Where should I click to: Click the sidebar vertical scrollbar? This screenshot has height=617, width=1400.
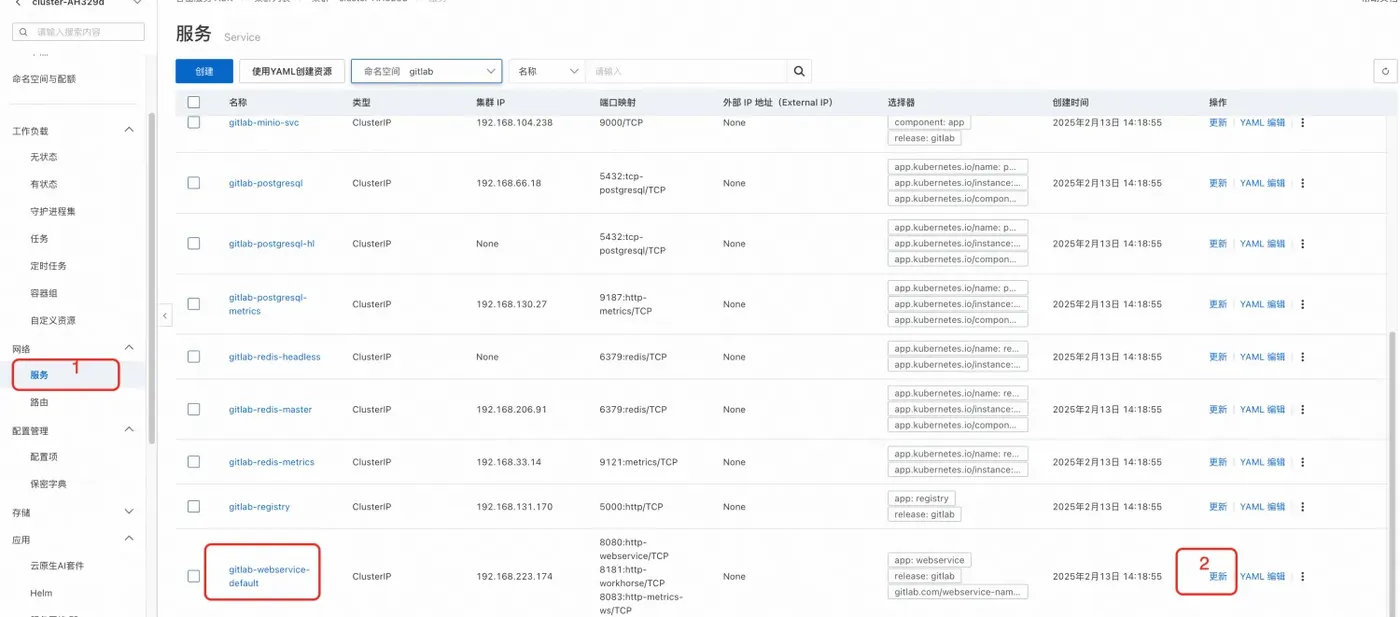click(152, 278)
